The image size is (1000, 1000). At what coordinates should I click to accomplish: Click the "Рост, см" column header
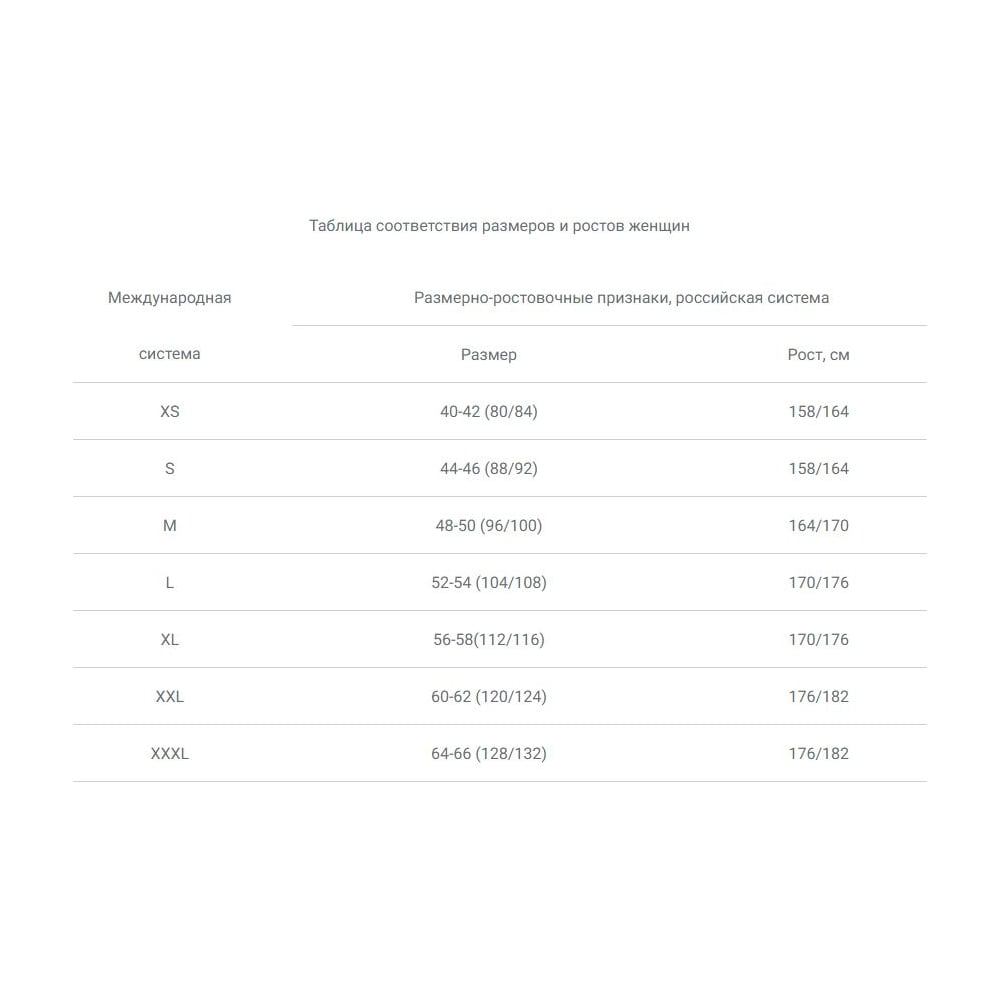pyautogui.click(x=818, y=355)
